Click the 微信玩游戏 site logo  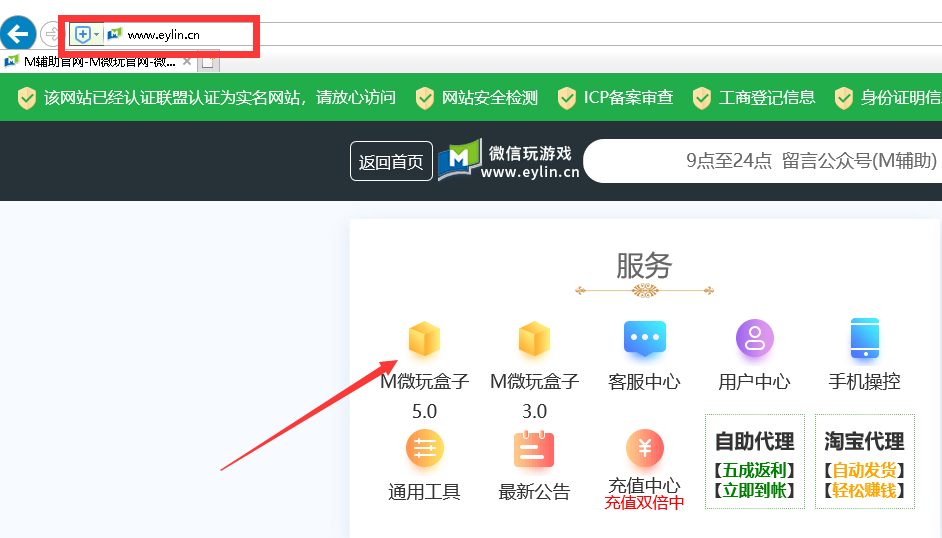[x=509, y=161]
